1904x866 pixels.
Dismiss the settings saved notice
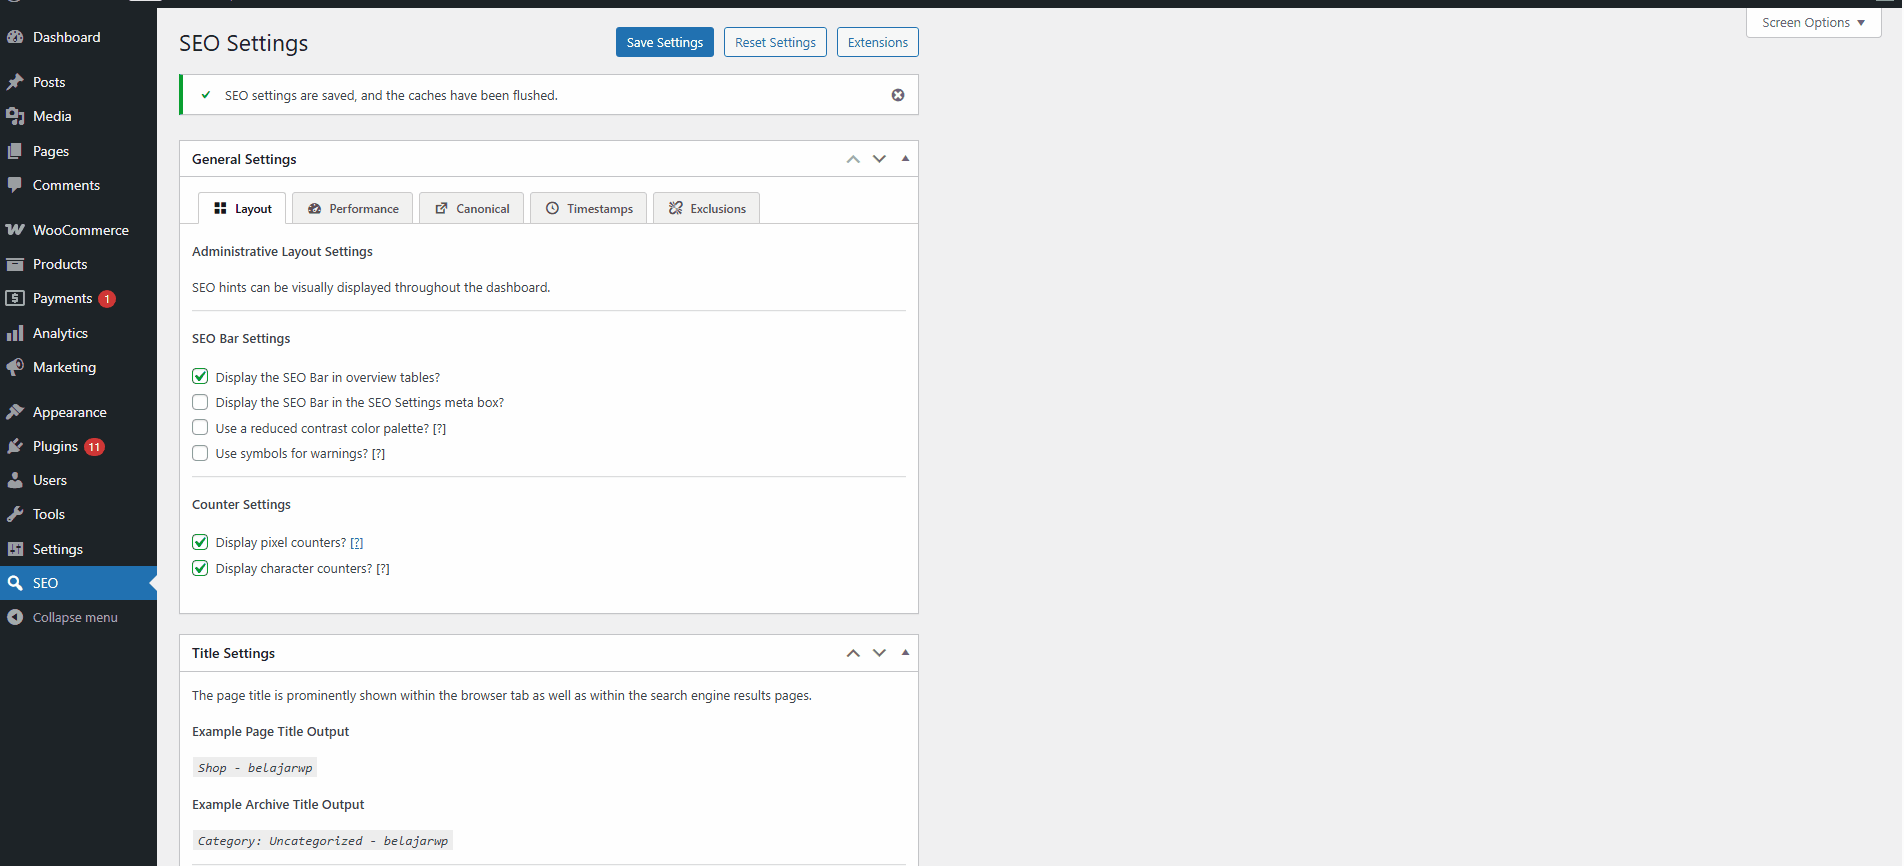tap(897, 95)
